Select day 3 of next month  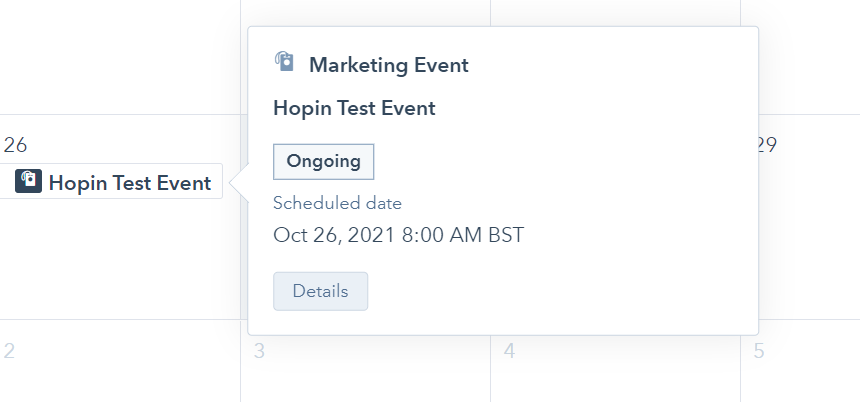(259, 351)
